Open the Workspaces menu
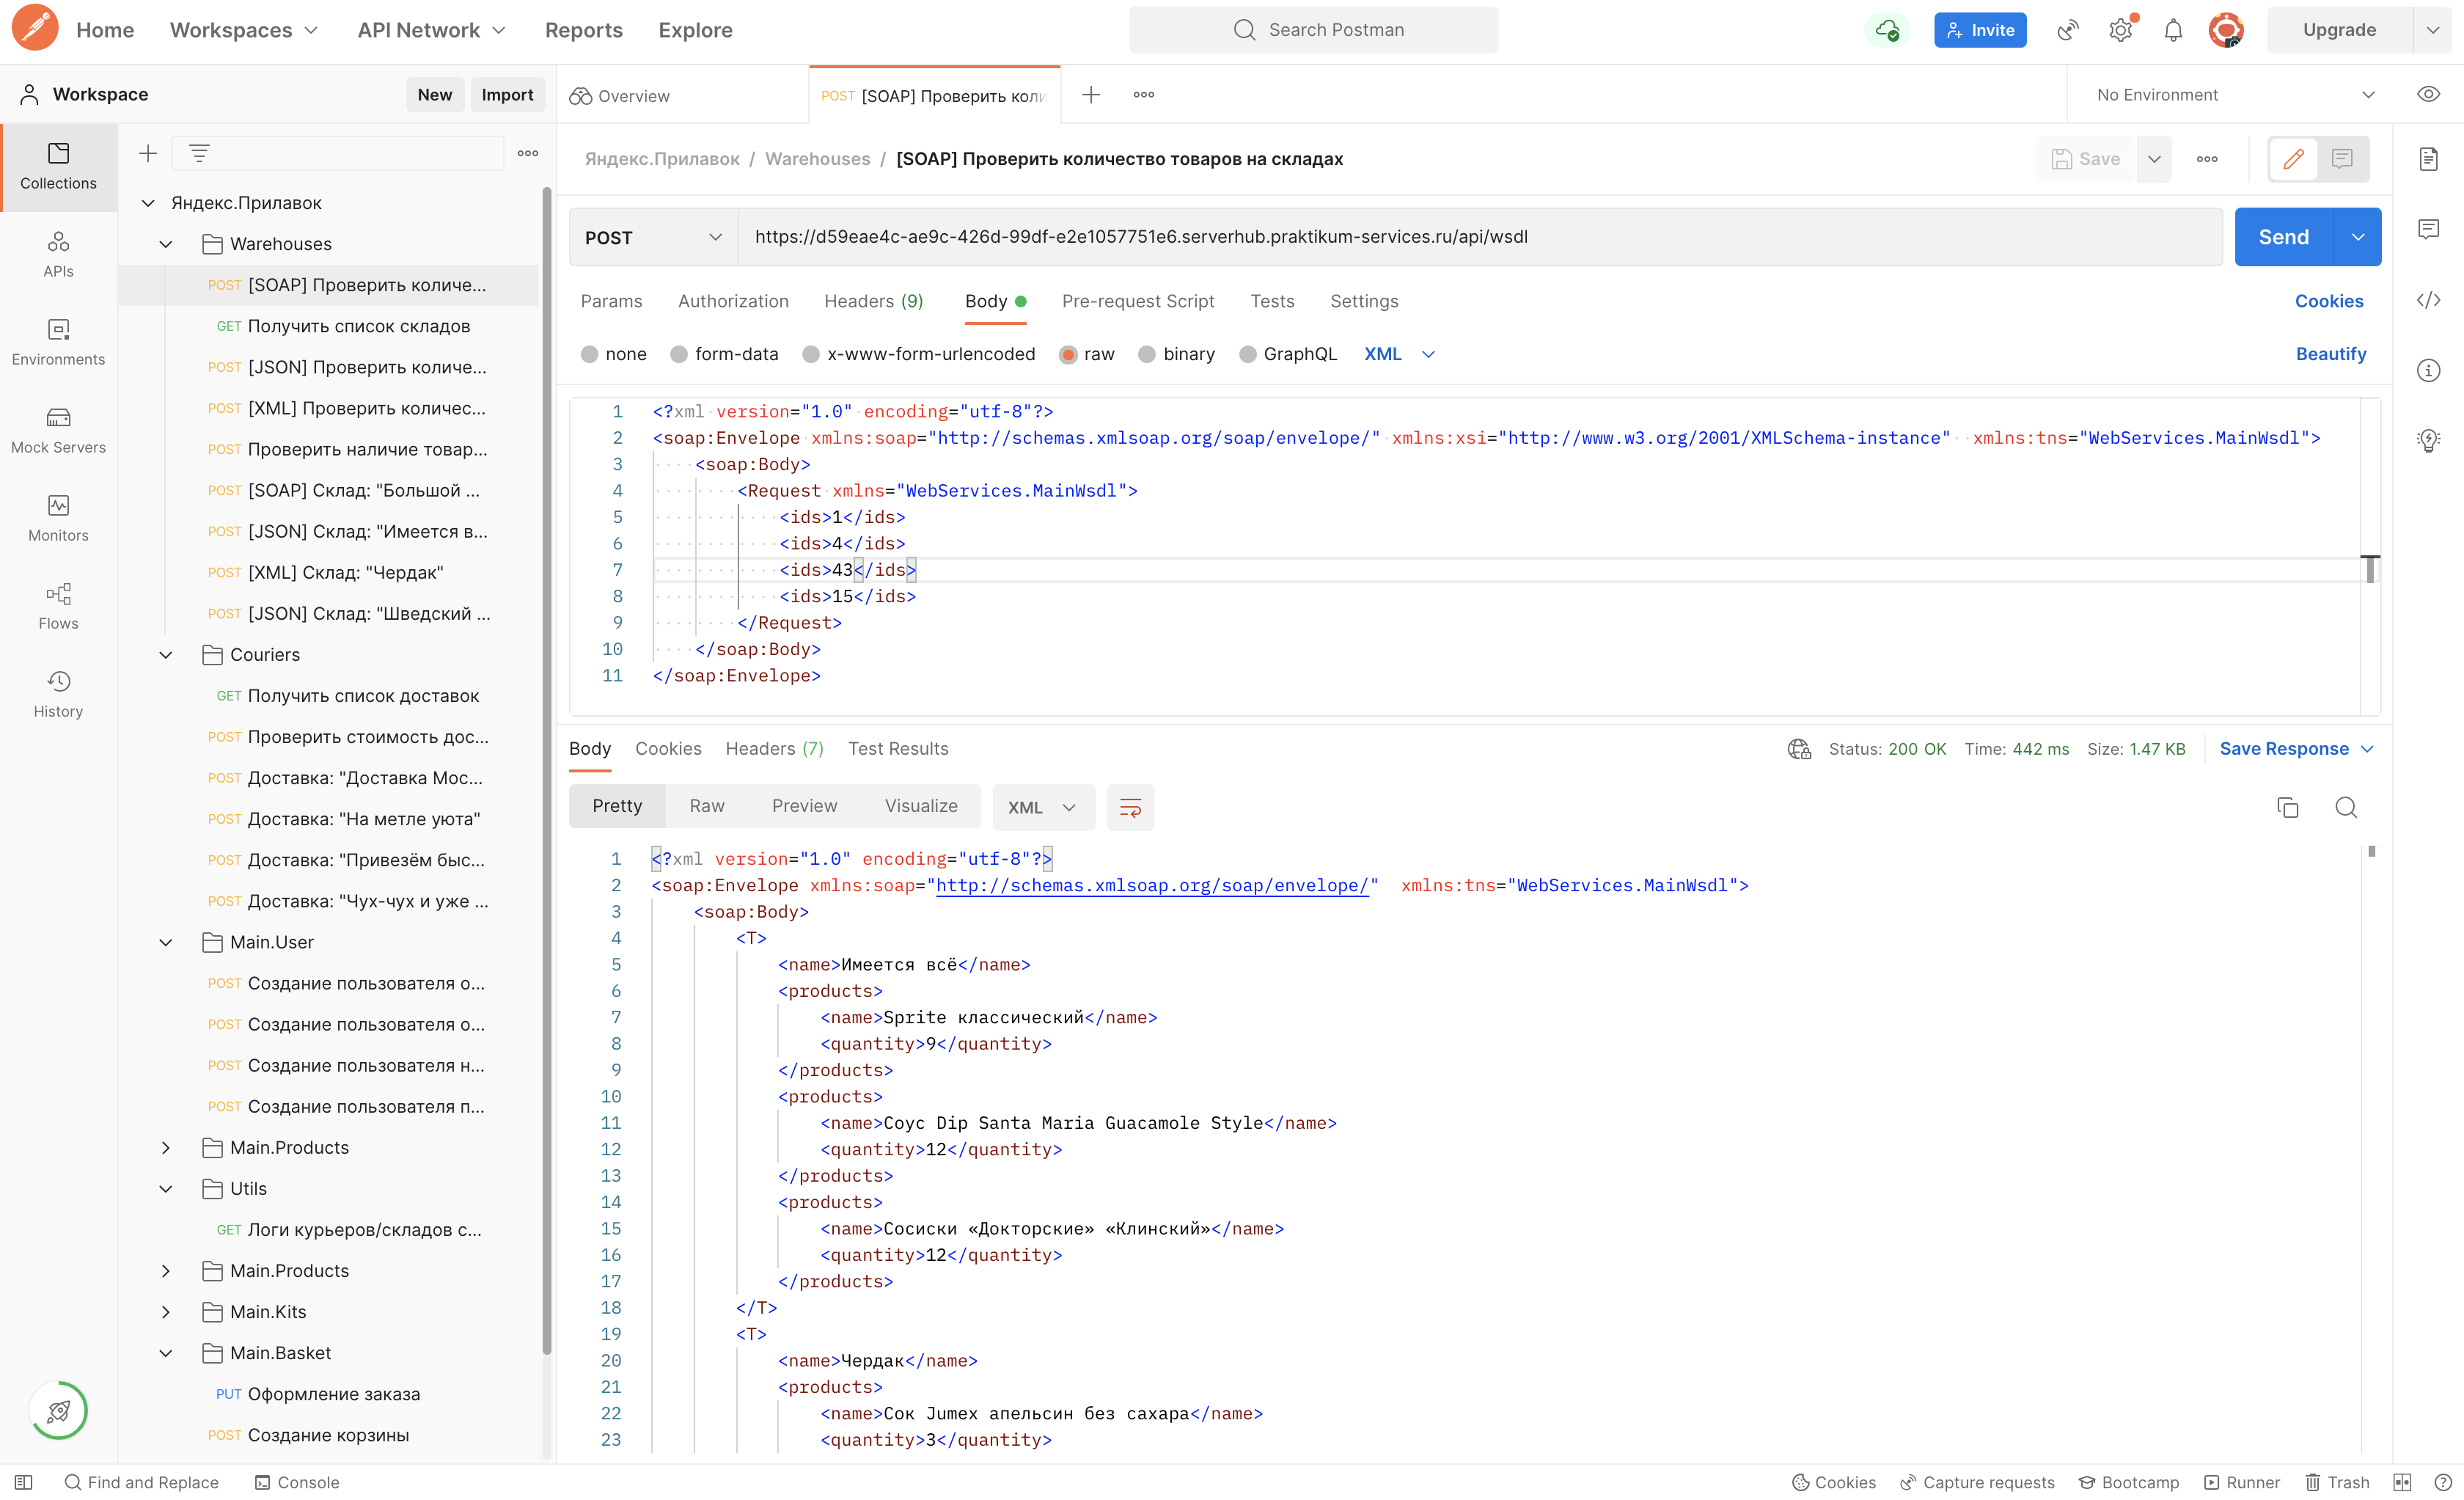Viewport: 2464px width, 1500px height. [x=243, y=30]
